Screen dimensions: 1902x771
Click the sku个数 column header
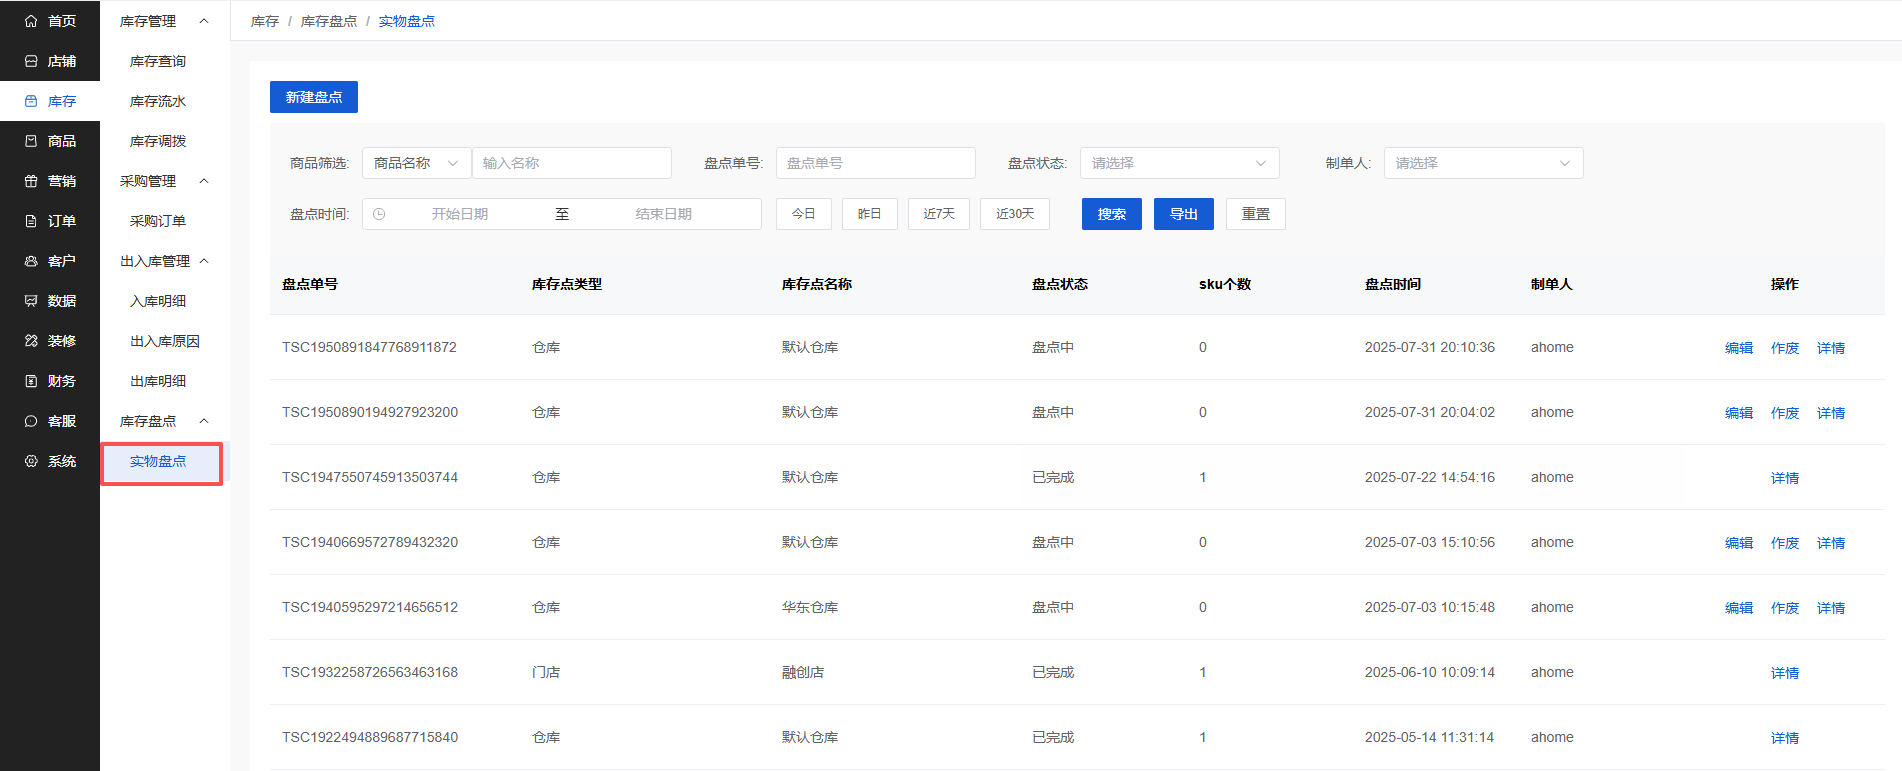1225,284
